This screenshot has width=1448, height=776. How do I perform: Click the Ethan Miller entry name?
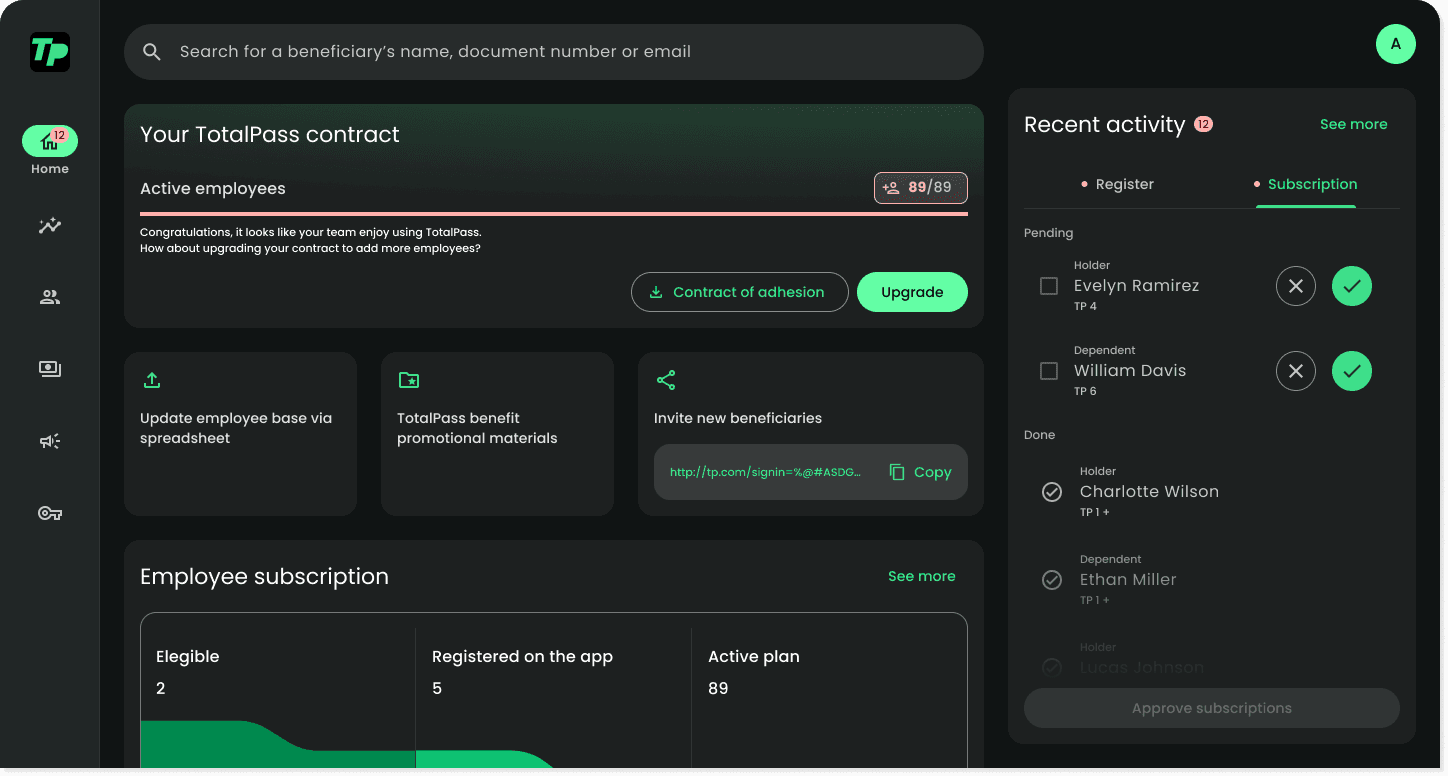point(1128,580)
